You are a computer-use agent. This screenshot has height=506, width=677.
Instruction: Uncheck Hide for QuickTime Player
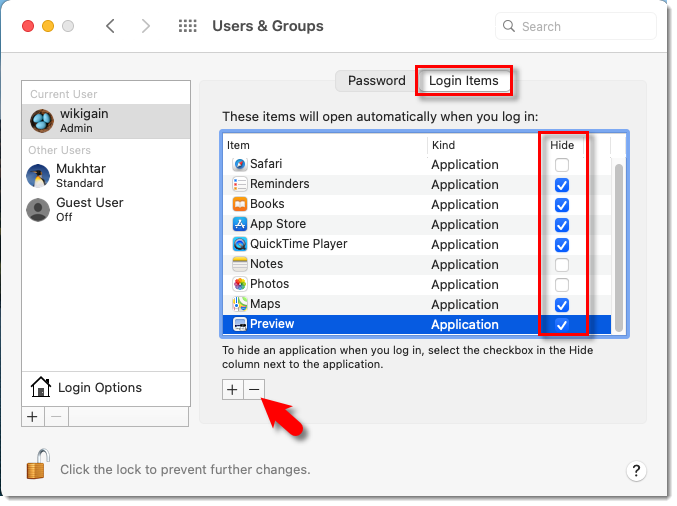tap(562, 245)
